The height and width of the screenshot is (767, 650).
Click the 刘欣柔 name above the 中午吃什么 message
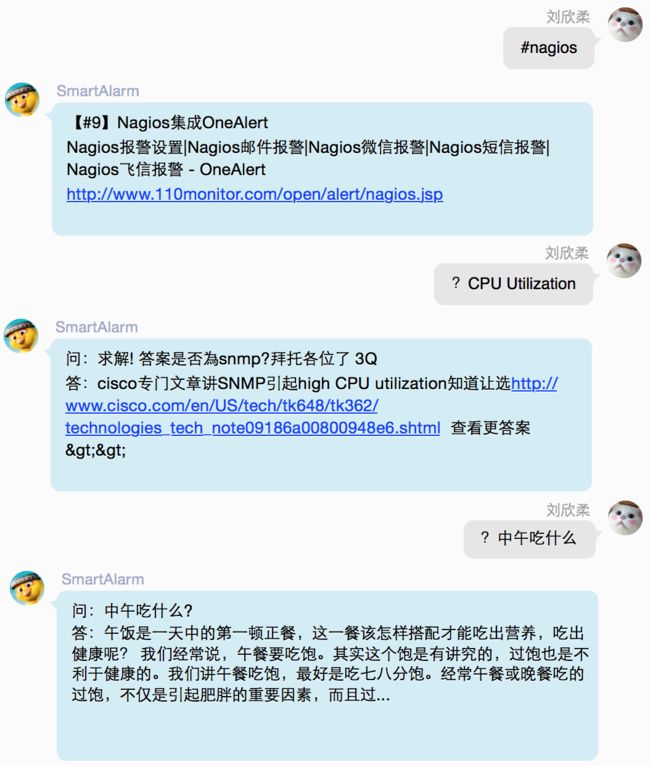tap(568, 510)
